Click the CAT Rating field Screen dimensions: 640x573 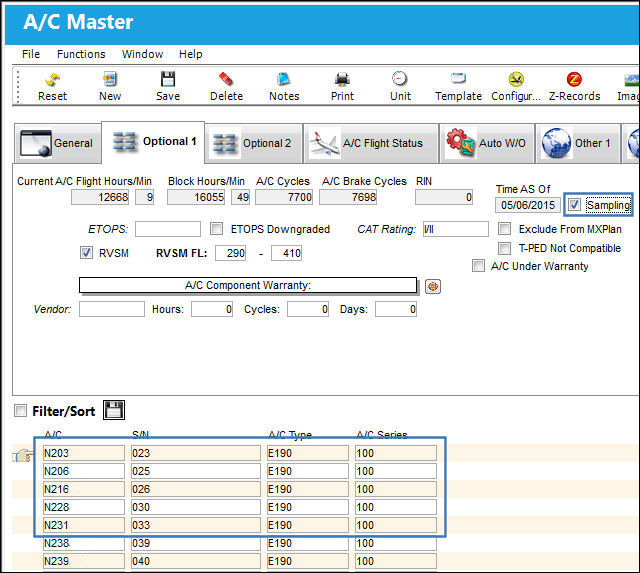tap(456, 229)
